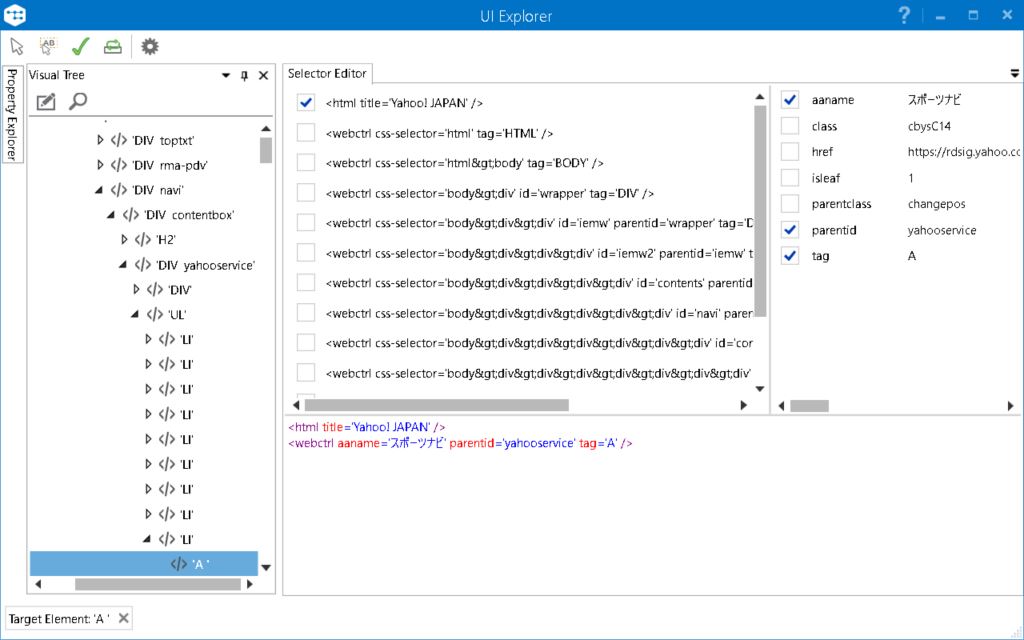Click the class value cbysC14
The width and height of the screenshot is (1024, 640).
929,126
